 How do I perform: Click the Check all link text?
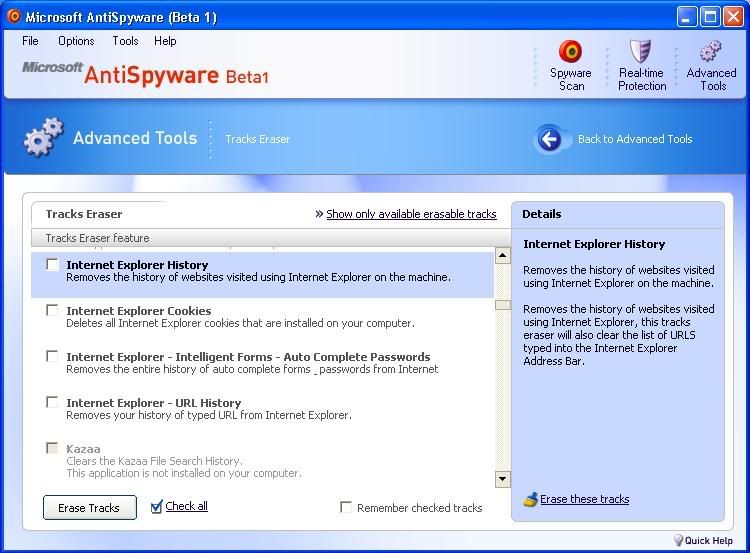(187, 506)
